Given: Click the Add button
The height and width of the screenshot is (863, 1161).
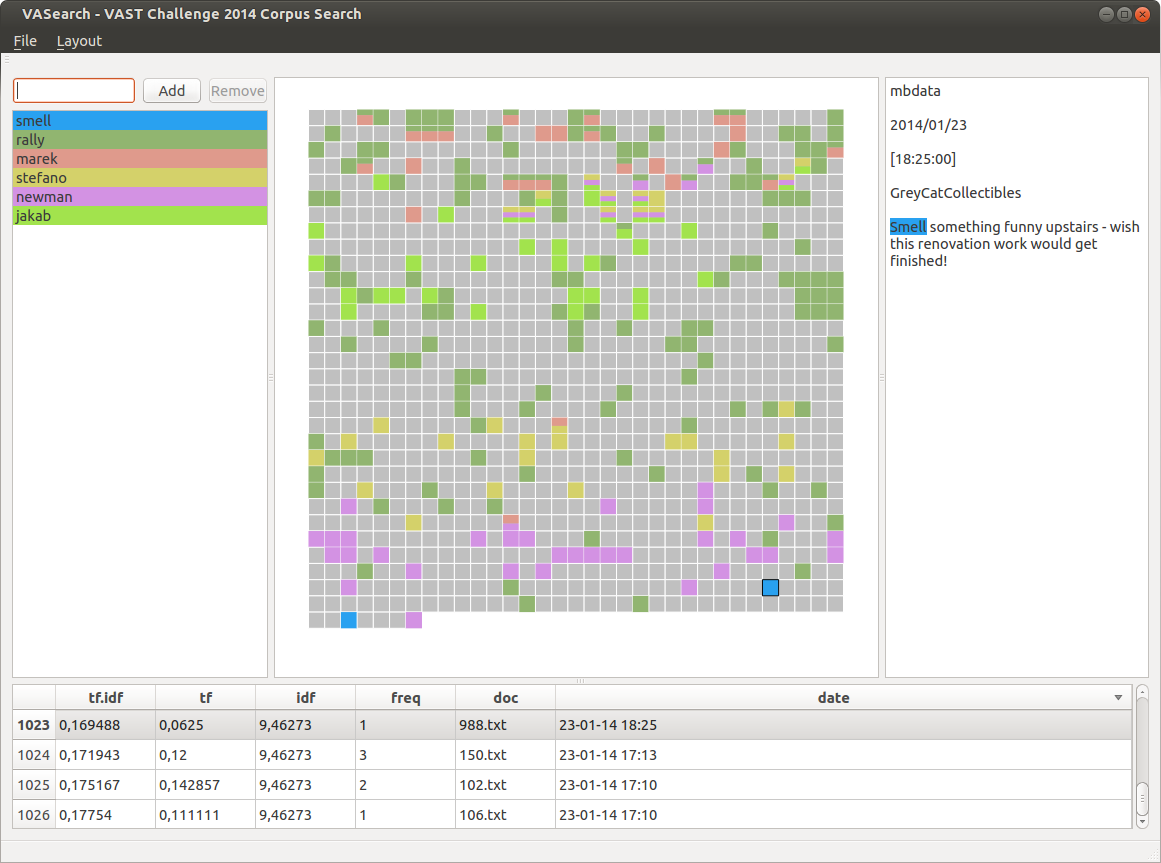Looking at the screenshot, I should coord(172,90).
